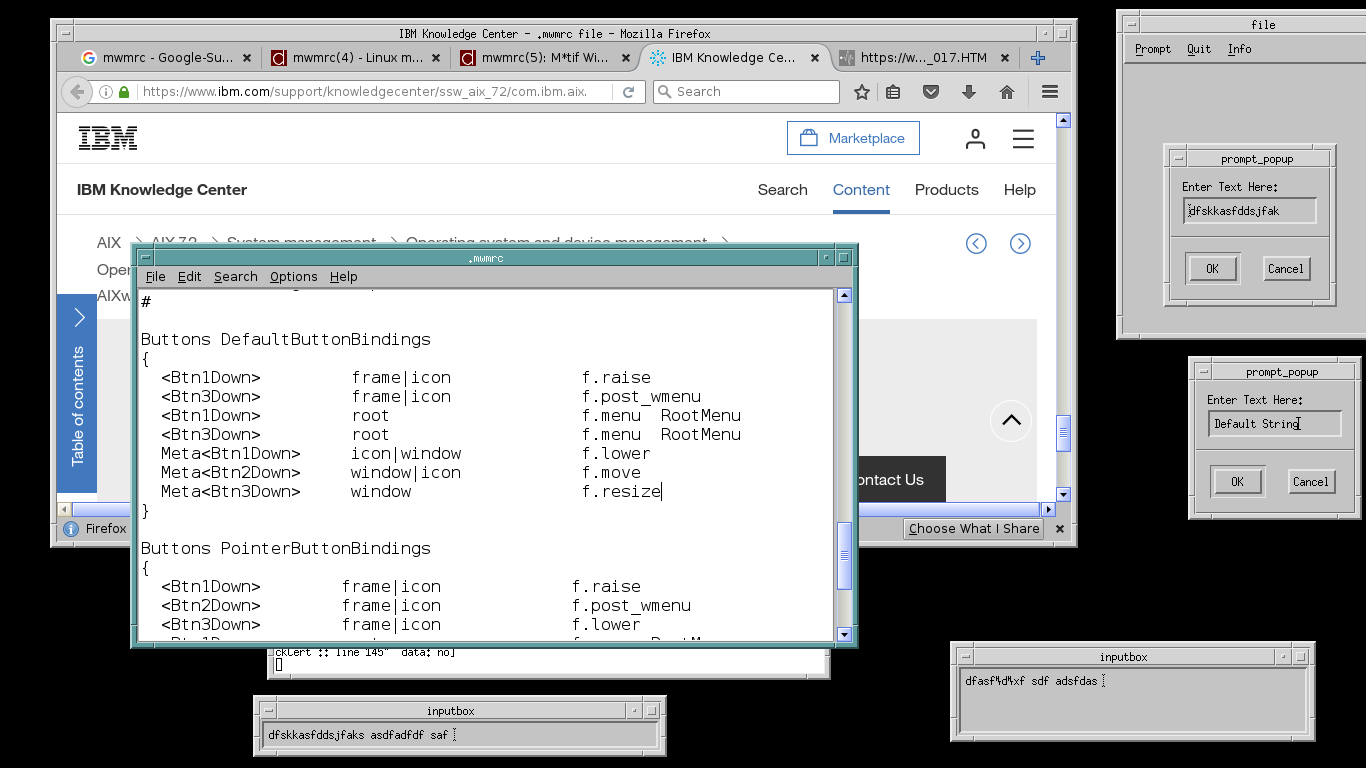Click the Firefox info icon in the notification bar
Screen dimensions: 1366x768
(x=71, y=529)
